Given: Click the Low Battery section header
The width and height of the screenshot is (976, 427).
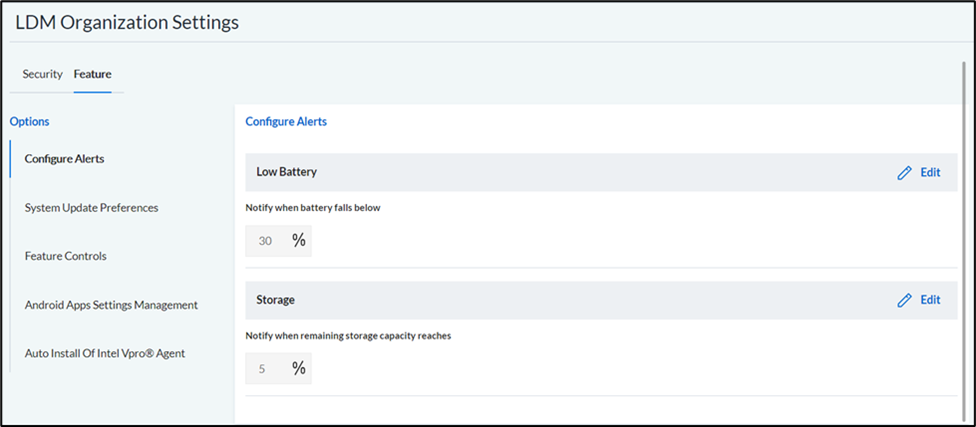Looking at the screenshot, I should [x=601, y=172].
